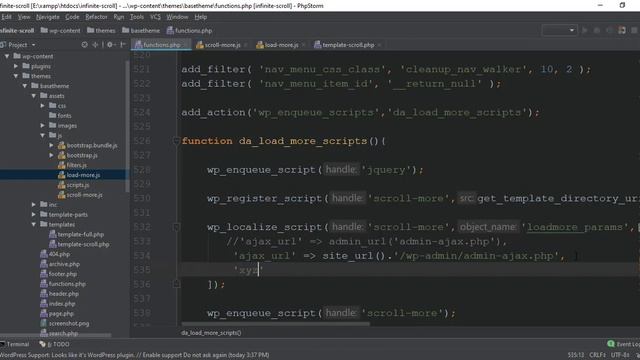The image size is (640, 360).
Task: Click the editor horizontal scrollbar
Action: (x=276, y=324)
